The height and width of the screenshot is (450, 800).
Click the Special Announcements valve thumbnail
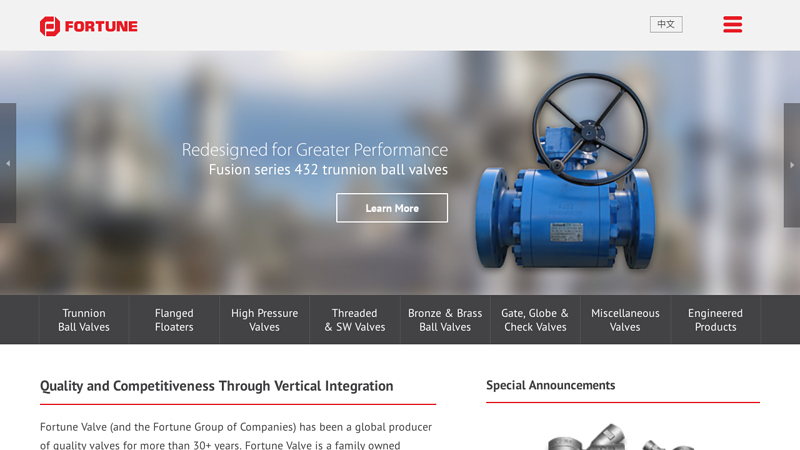click(x=620, y=437)
